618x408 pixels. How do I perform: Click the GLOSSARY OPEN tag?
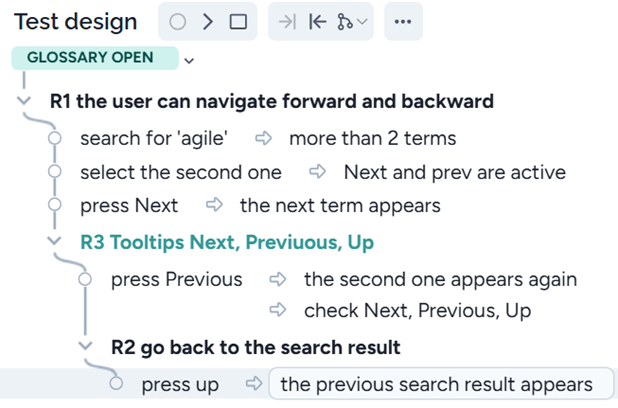(90, 58)
